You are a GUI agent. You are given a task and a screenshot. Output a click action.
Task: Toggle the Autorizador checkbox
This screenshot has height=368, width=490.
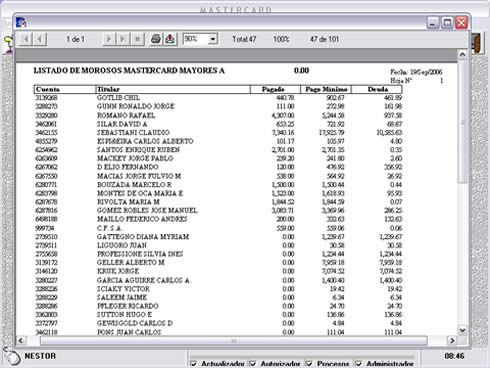253,364
